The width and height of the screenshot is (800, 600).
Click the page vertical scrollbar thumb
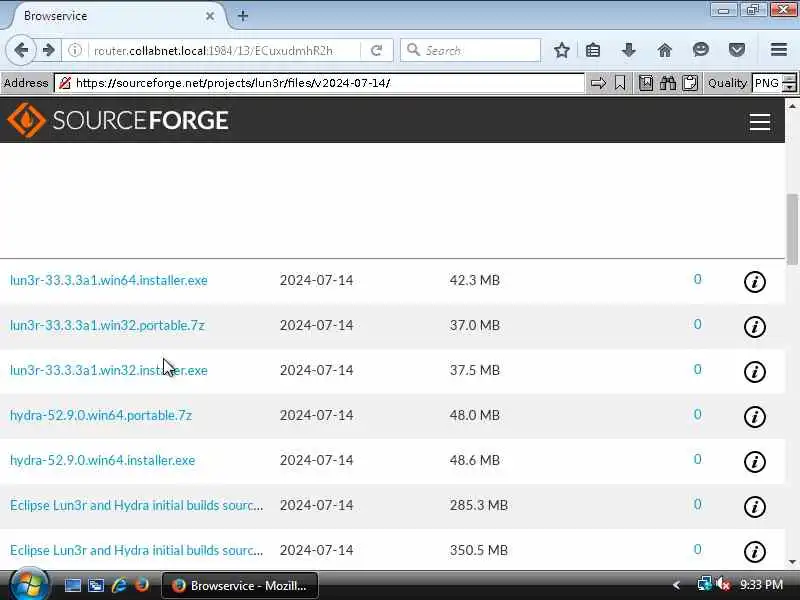click(792, 229)
